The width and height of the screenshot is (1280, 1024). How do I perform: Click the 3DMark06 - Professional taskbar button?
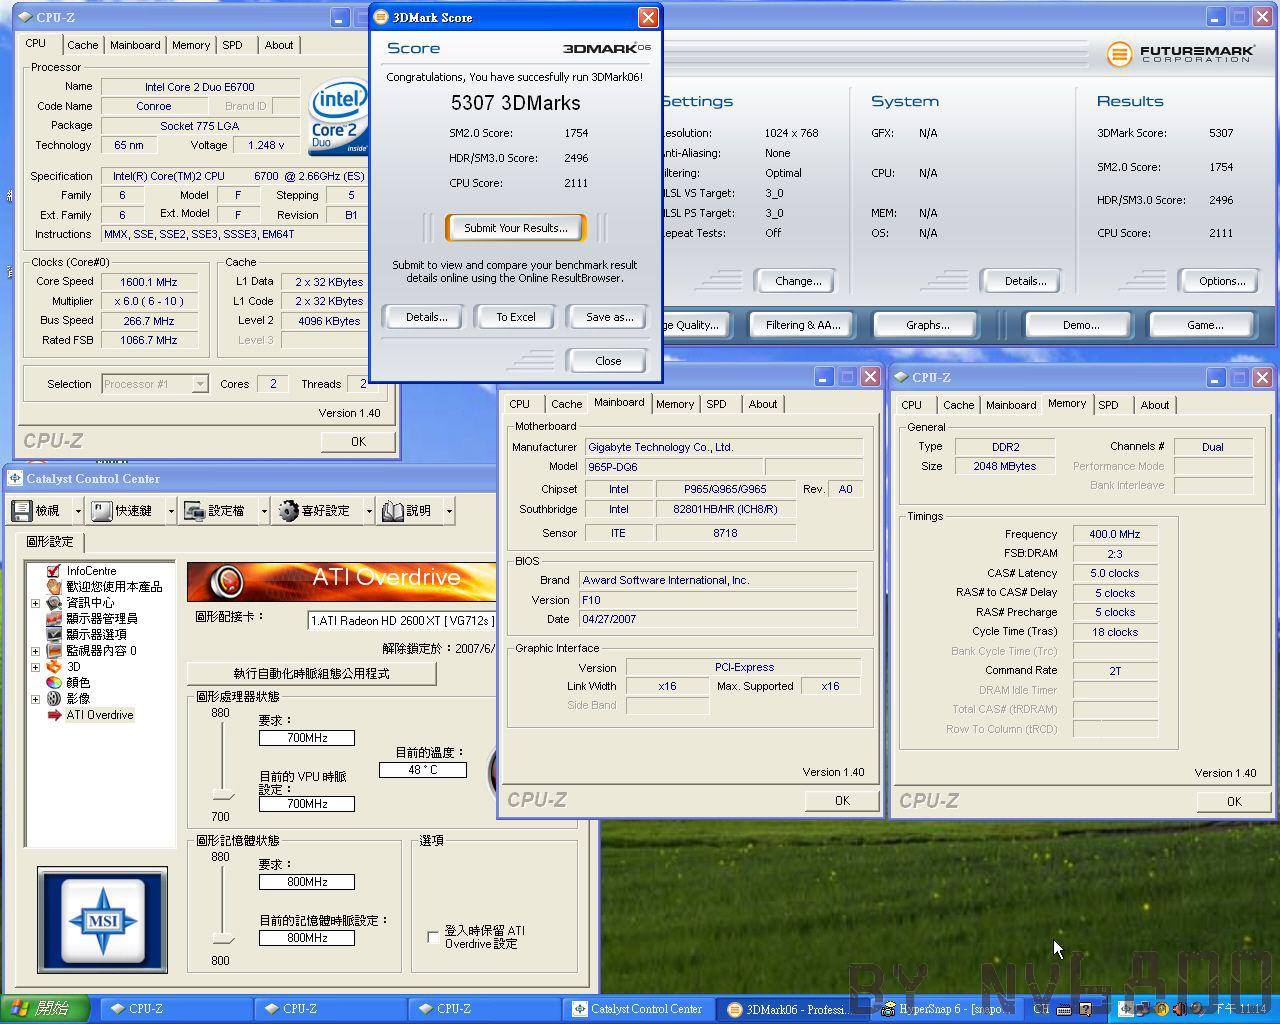790,1009
